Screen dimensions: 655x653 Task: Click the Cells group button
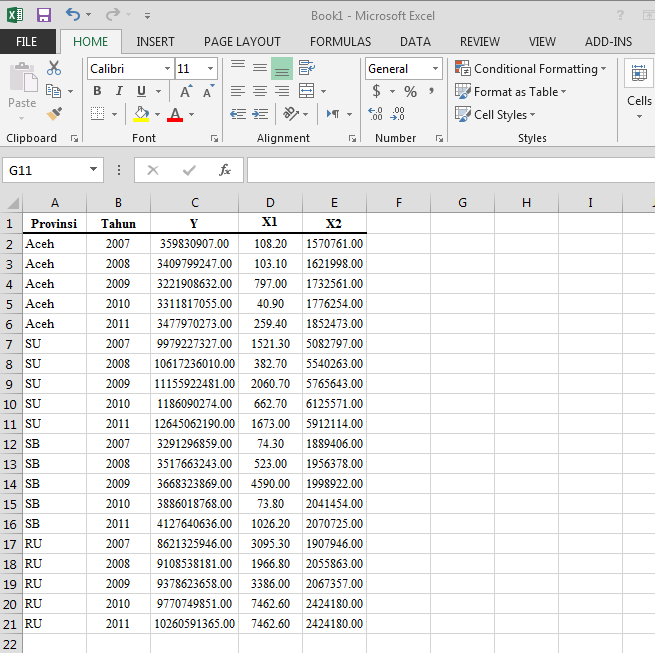[640, 90]
